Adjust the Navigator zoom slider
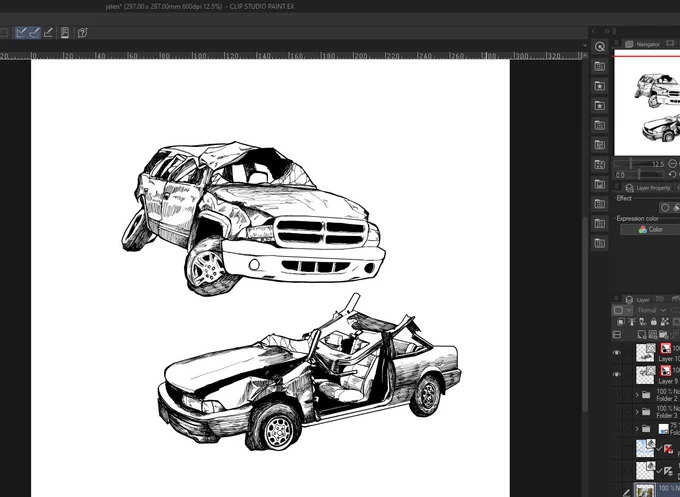680x497 pixels. (639, 163)
